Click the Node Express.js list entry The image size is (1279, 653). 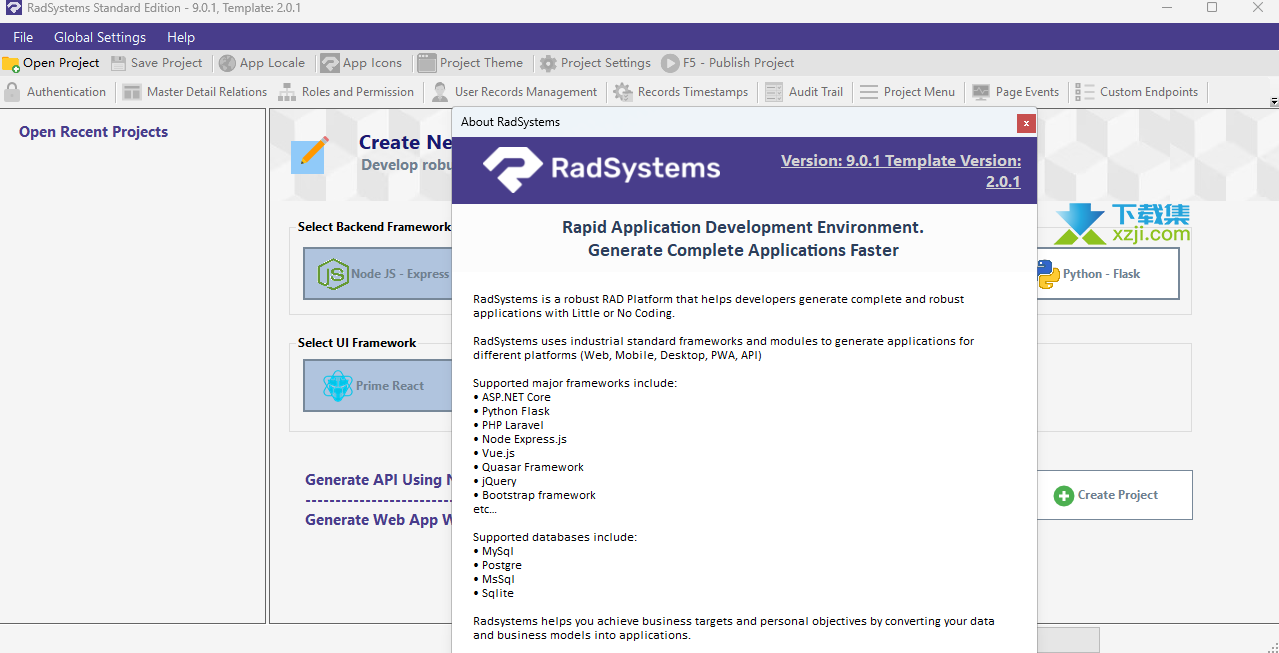coord(524,439)
